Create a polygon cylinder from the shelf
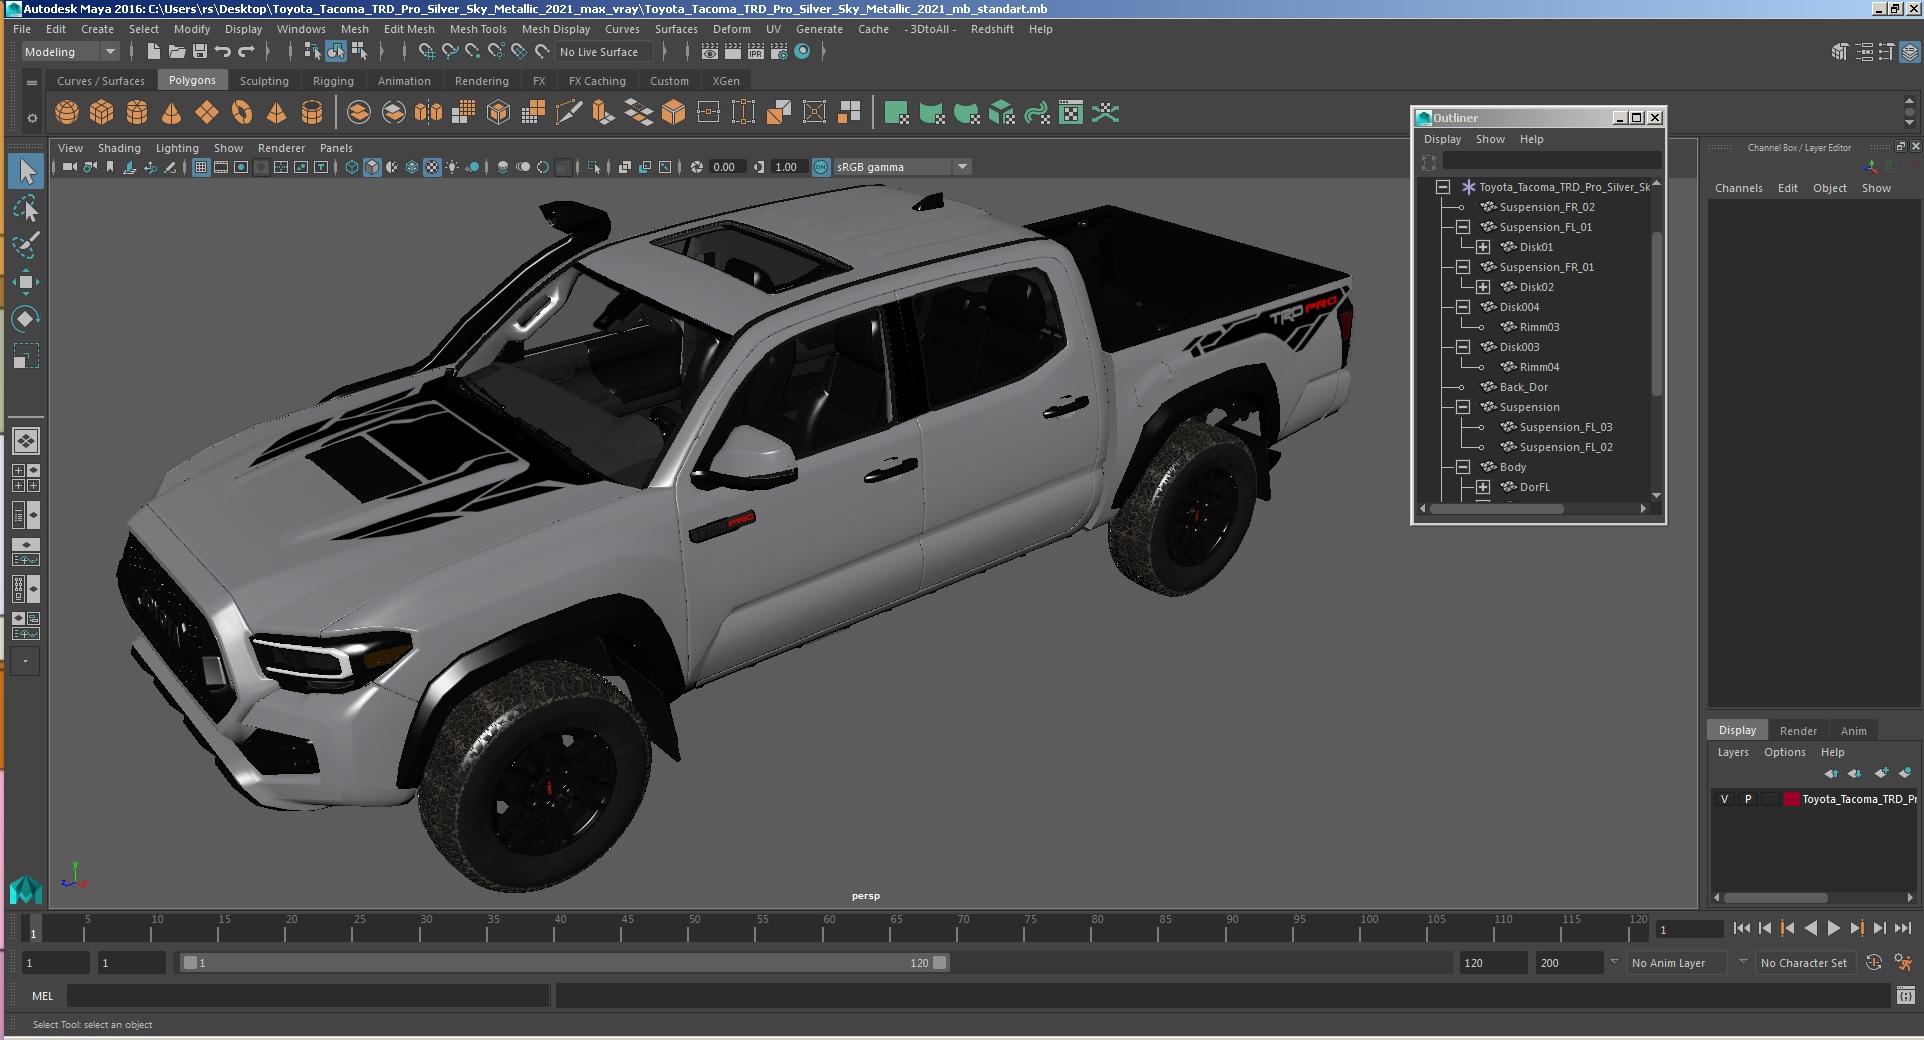 (x=137, y=113)
